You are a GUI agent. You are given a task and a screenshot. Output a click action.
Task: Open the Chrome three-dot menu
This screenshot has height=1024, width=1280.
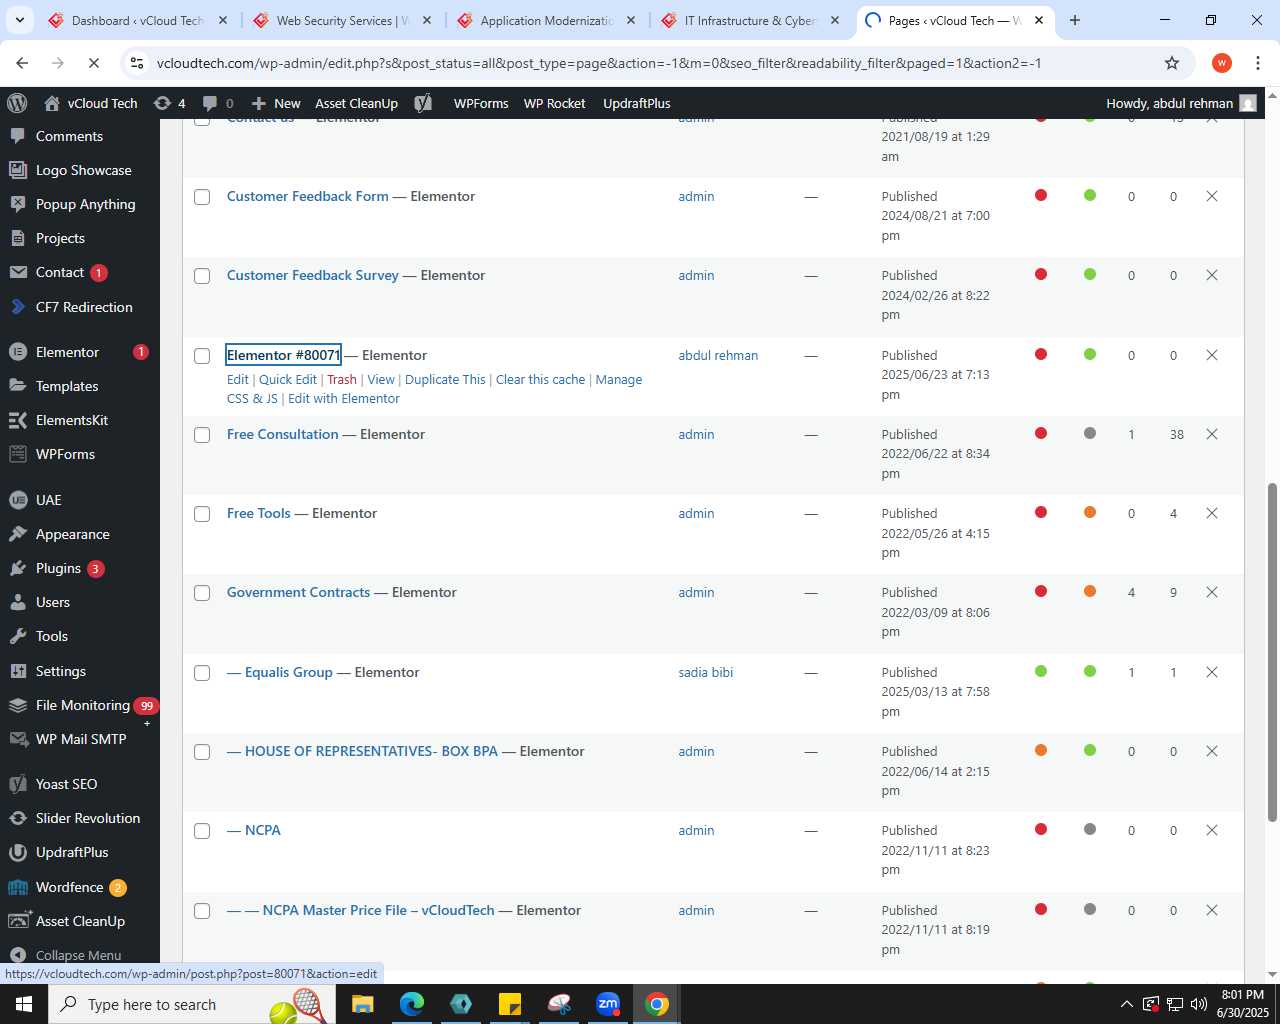click(1258, 63)
